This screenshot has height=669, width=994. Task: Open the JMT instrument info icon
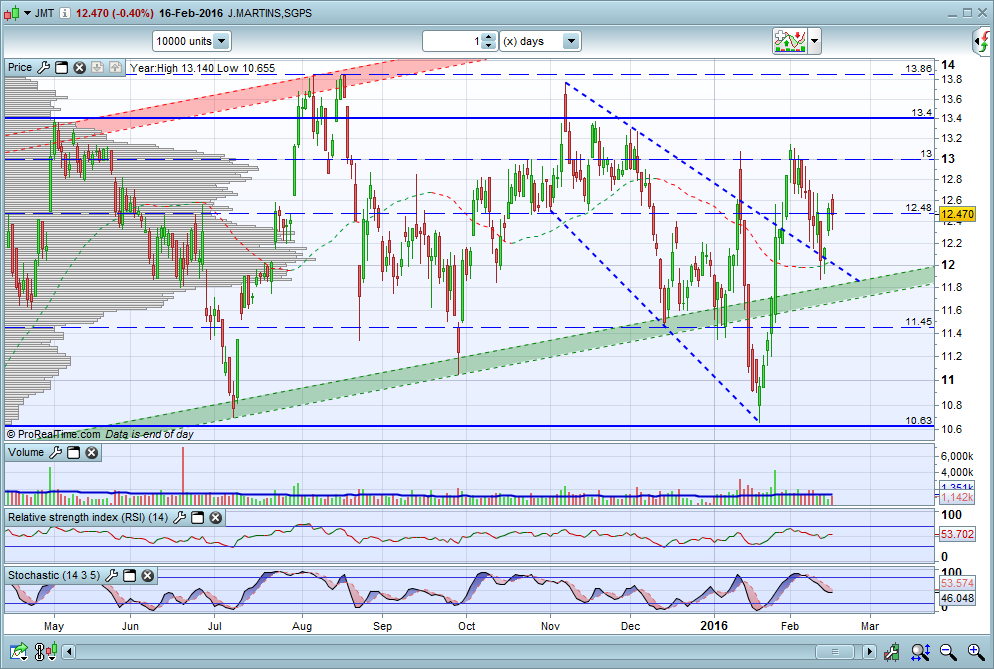(65, 13)
